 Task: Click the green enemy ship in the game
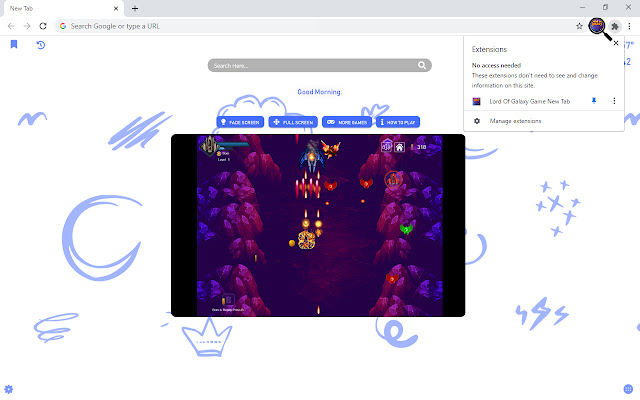point(406,229)
